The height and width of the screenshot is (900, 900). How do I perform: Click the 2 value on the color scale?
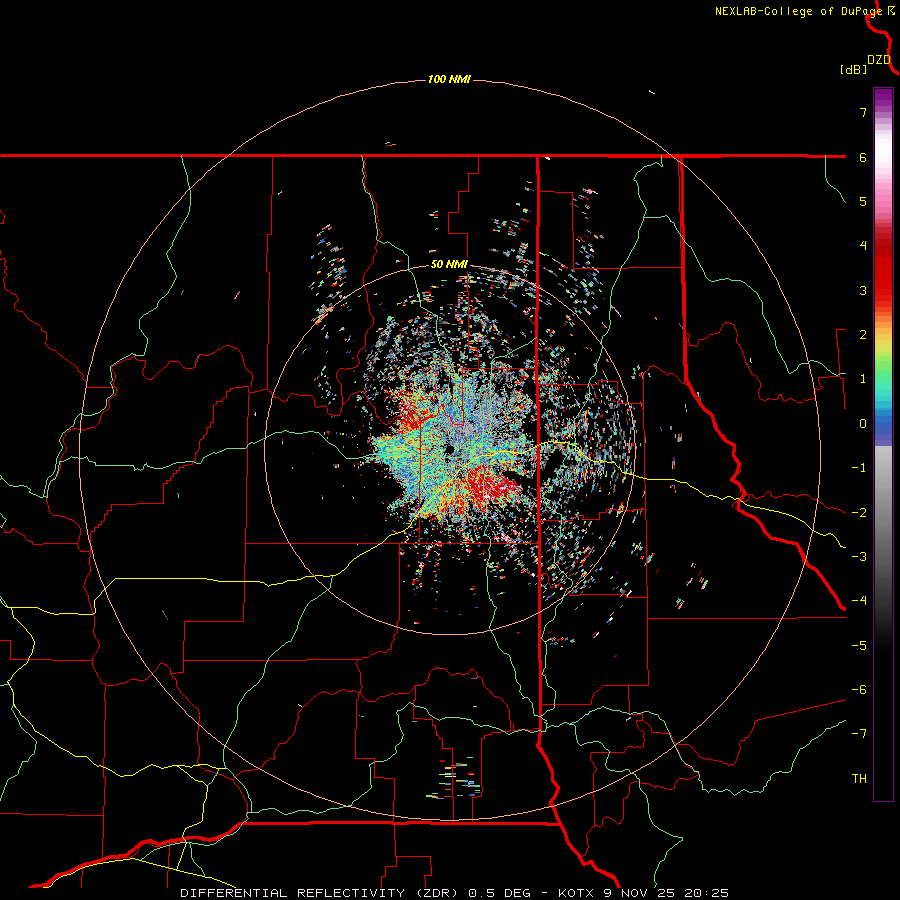pyautogui.click(x=863, y=335)
